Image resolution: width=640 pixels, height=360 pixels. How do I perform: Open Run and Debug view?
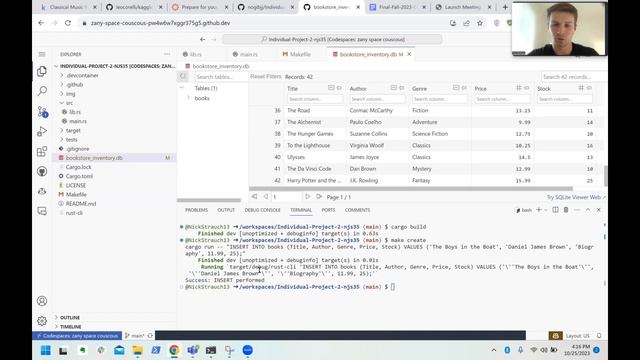[x=42, y=131]
